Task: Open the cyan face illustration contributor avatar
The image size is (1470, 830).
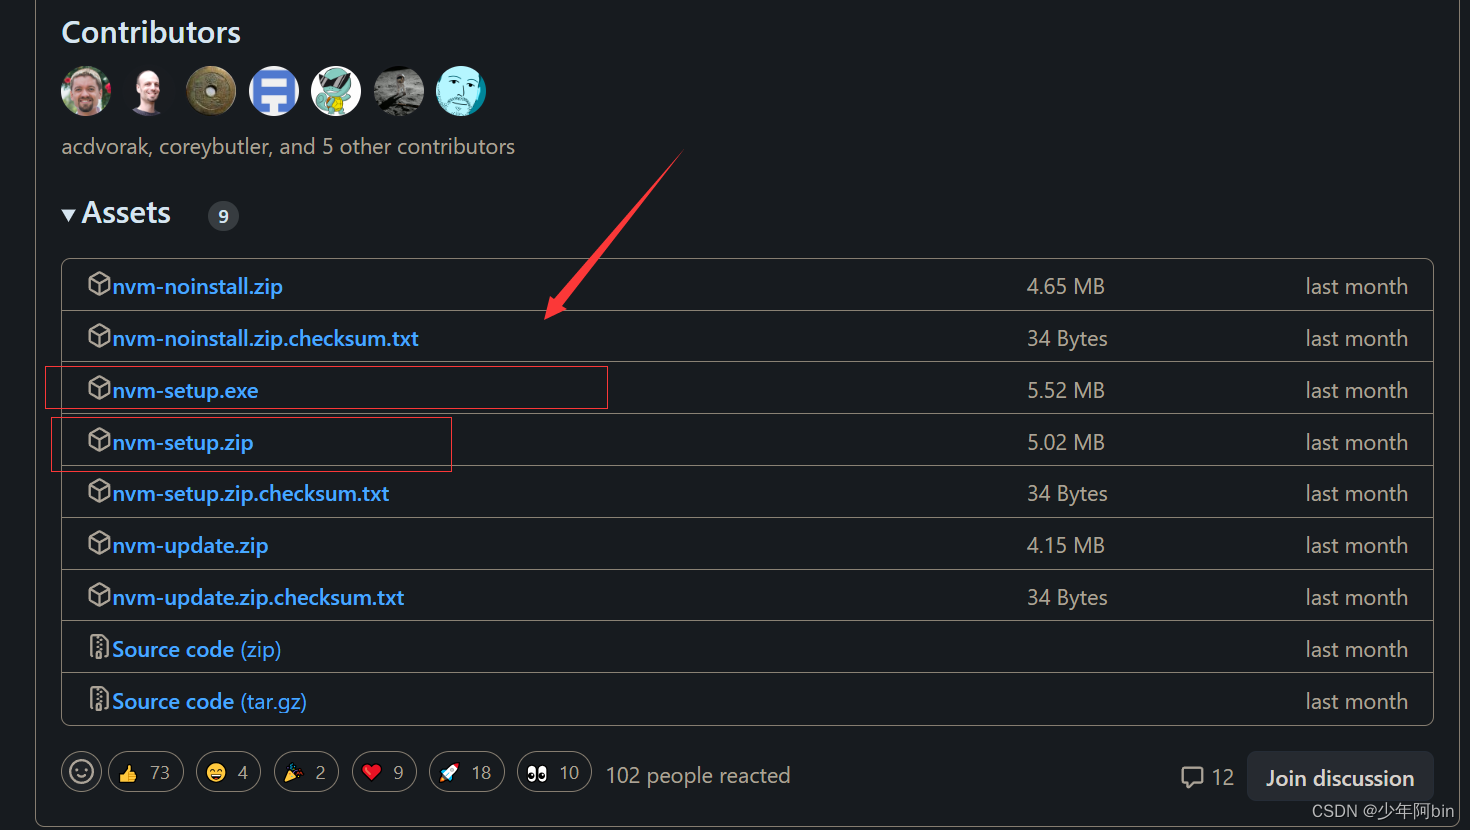Action: click(461, 91)
